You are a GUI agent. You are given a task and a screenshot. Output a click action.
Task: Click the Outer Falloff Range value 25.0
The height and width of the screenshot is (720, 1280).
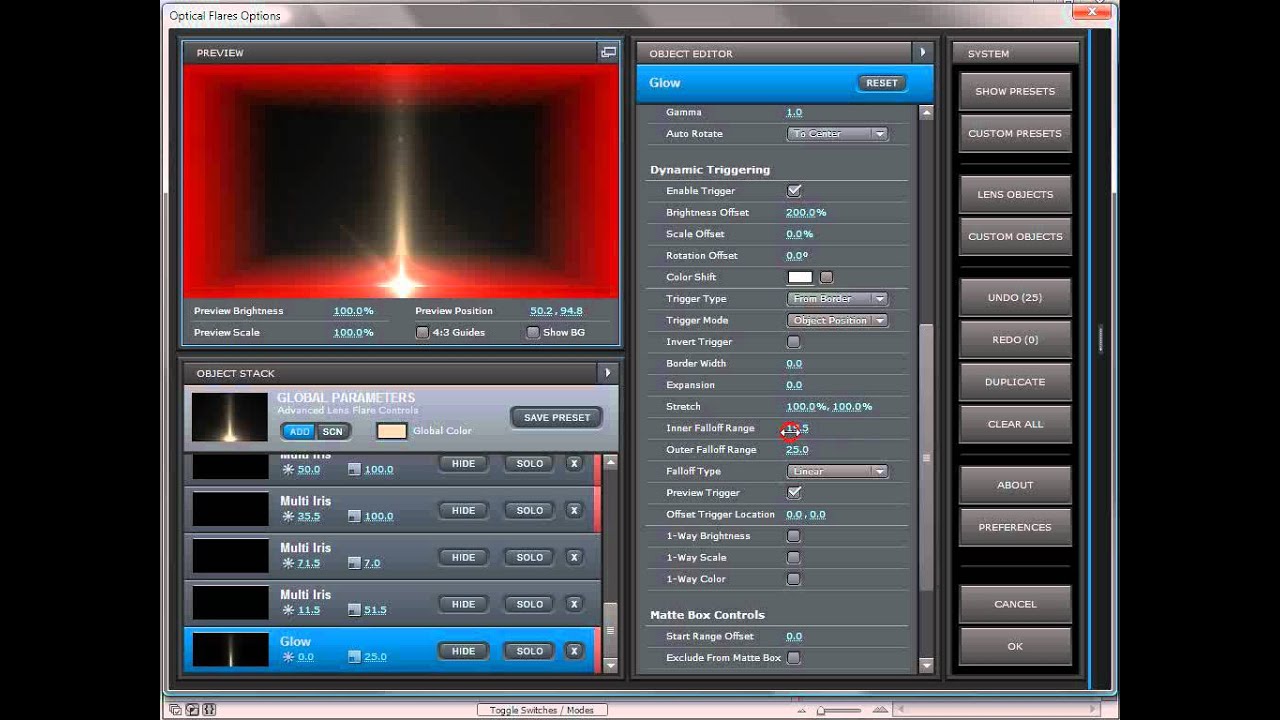(x=797, y=450)
